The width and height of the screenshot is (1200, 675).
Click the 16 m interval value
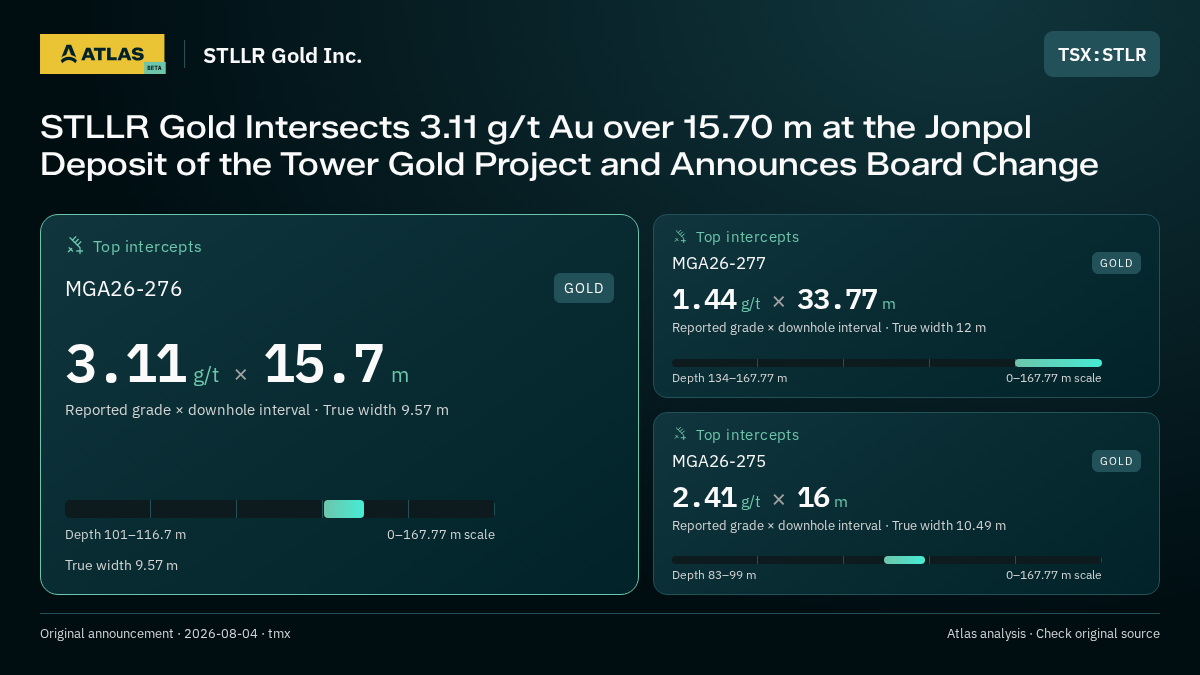(x=822, y=498)
